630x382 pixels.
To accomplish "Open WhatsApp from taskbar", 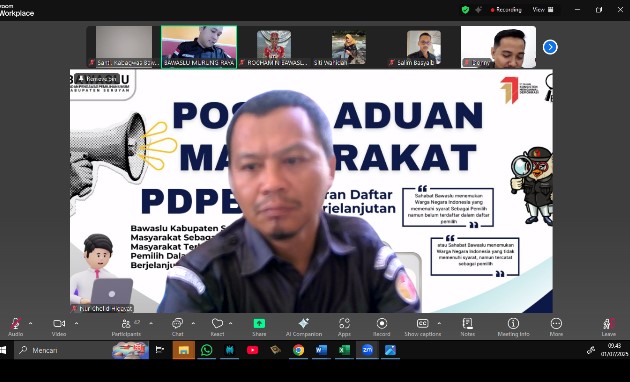I will point(207,350).
